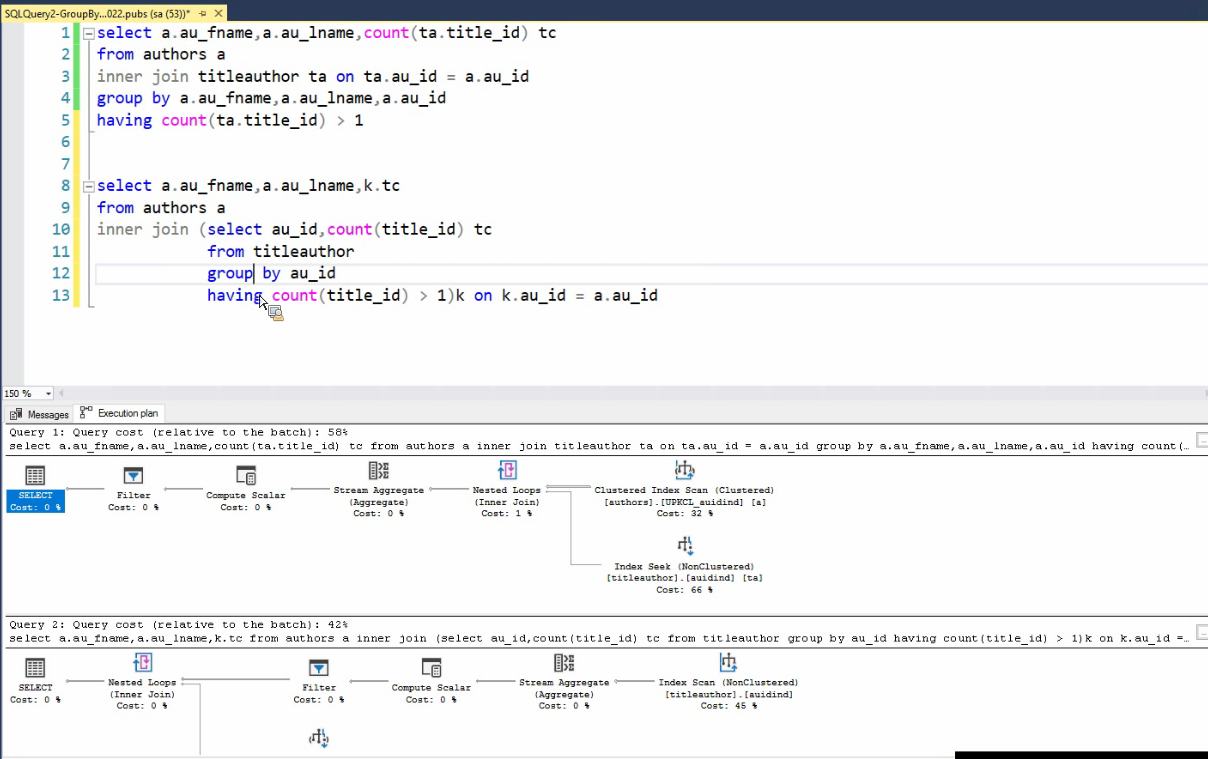Click Nested Loops operator with Cost 1 %
The height and width of the screenshot is (759, 1208).
coord(507,489)
